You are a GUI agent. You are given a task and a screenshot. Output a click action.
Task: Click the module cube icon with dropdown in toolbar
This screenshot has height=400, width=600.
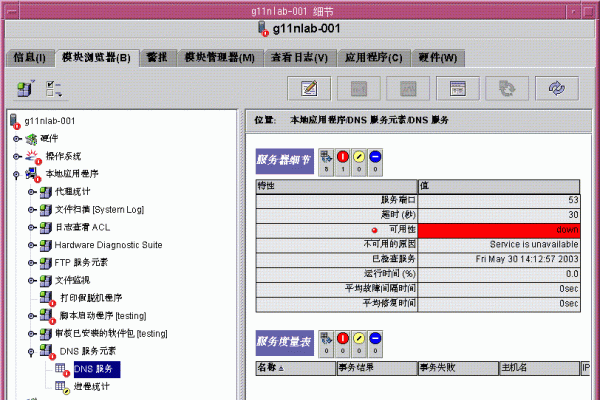coord(26,88)
